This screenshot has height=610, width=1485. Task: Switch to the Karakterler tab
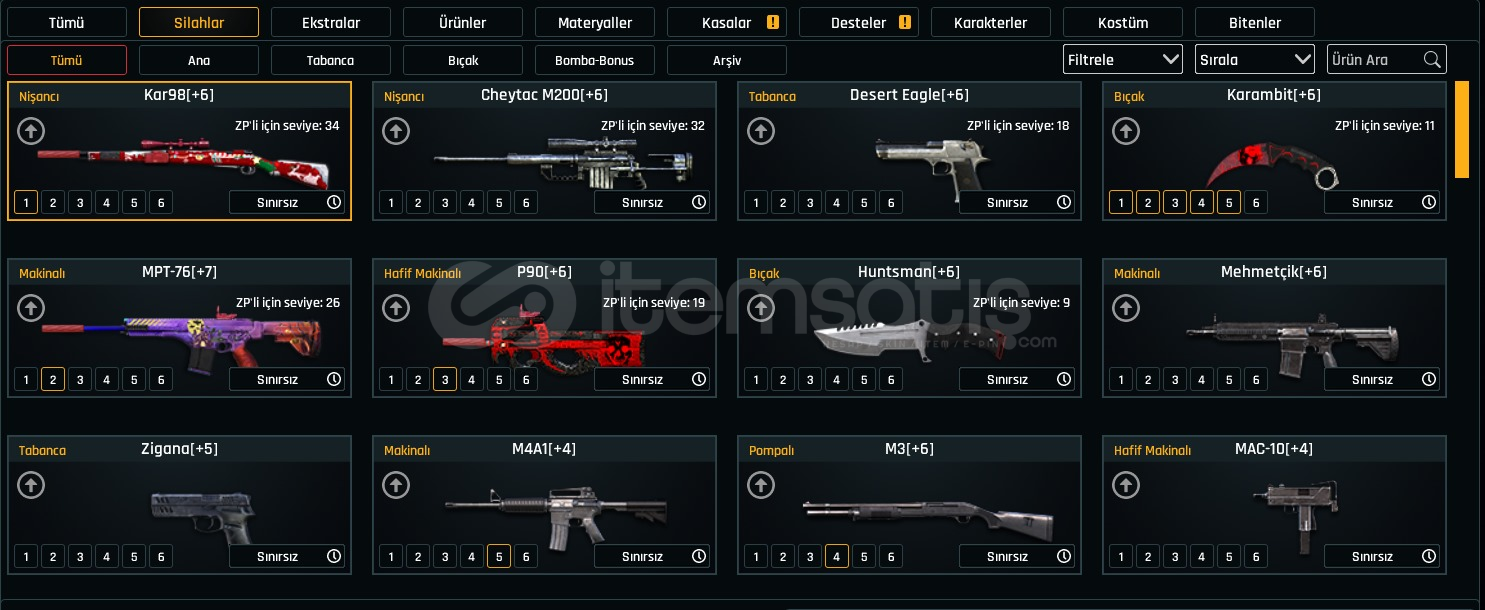pyautogui.click(x=990, y=22)
